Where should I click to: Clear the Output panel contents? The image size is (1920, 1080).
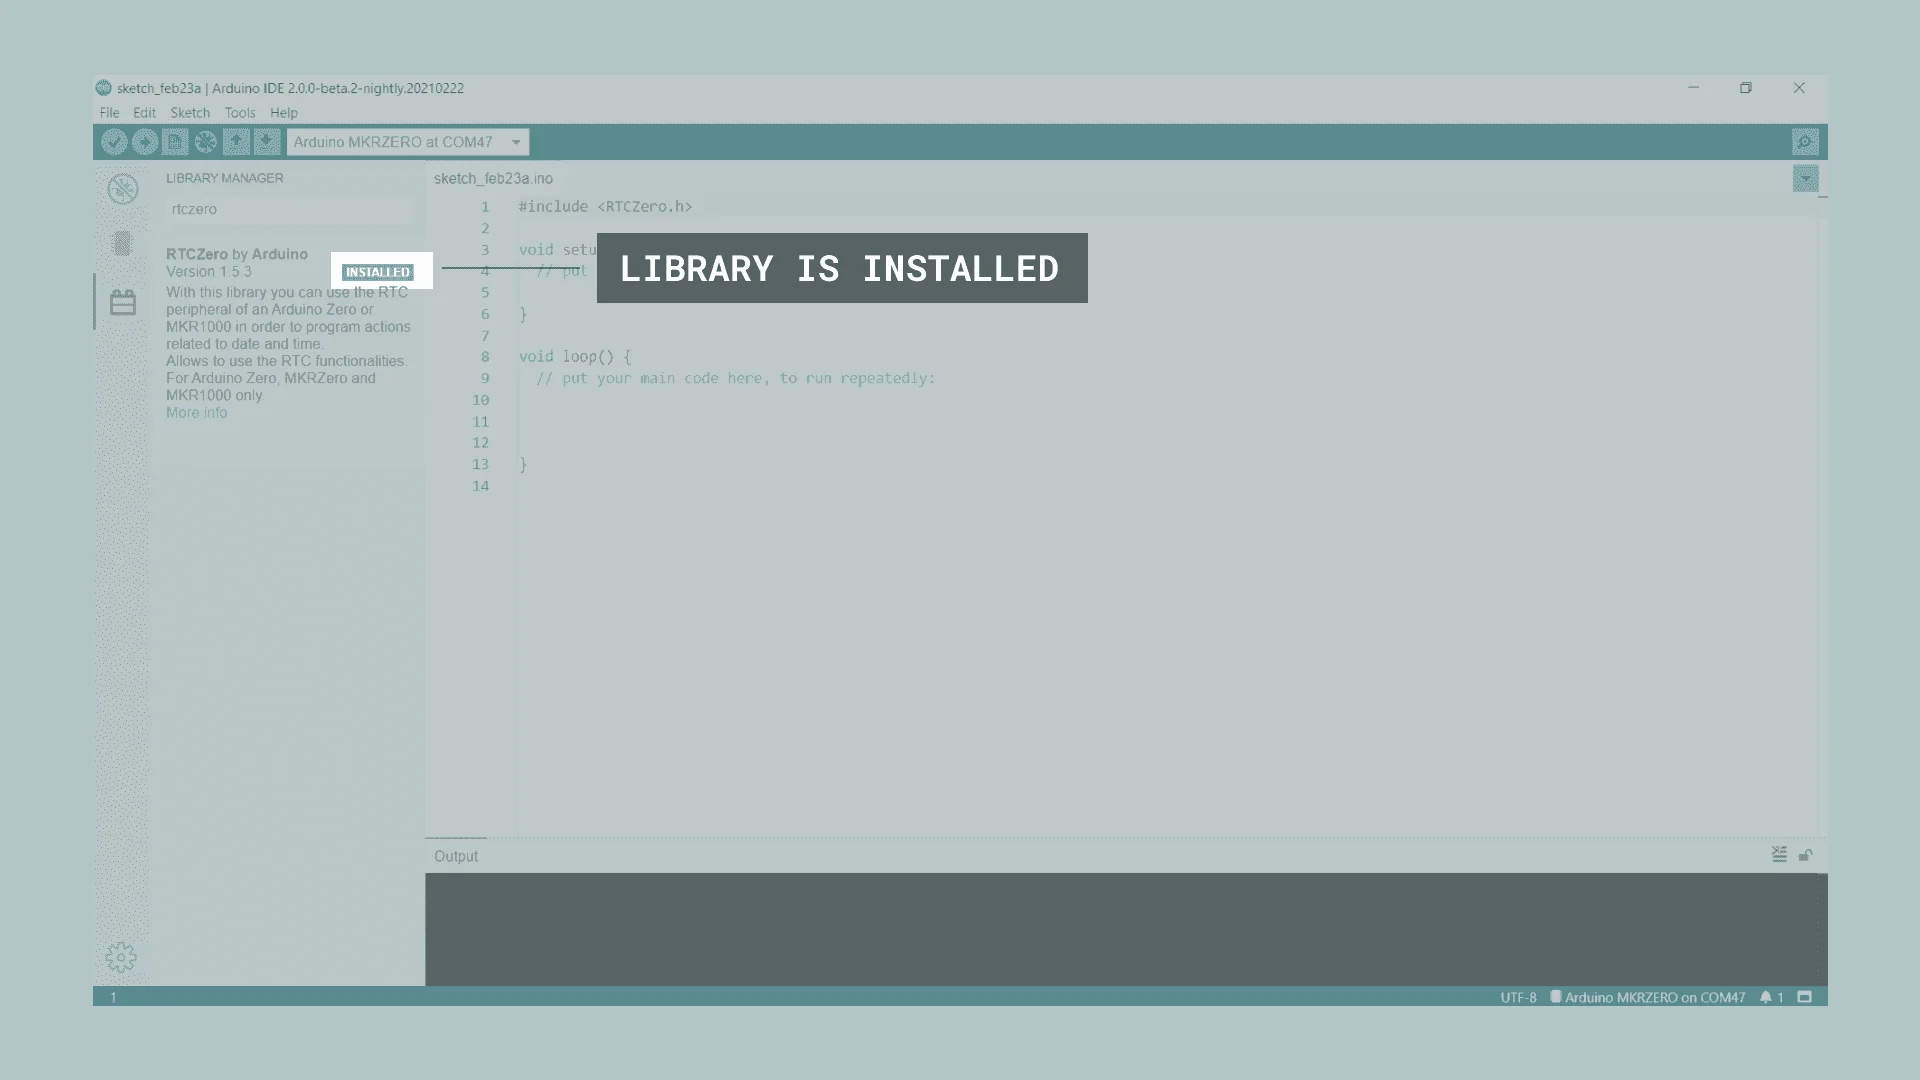pyautogui.click(x=1779, y=855)
